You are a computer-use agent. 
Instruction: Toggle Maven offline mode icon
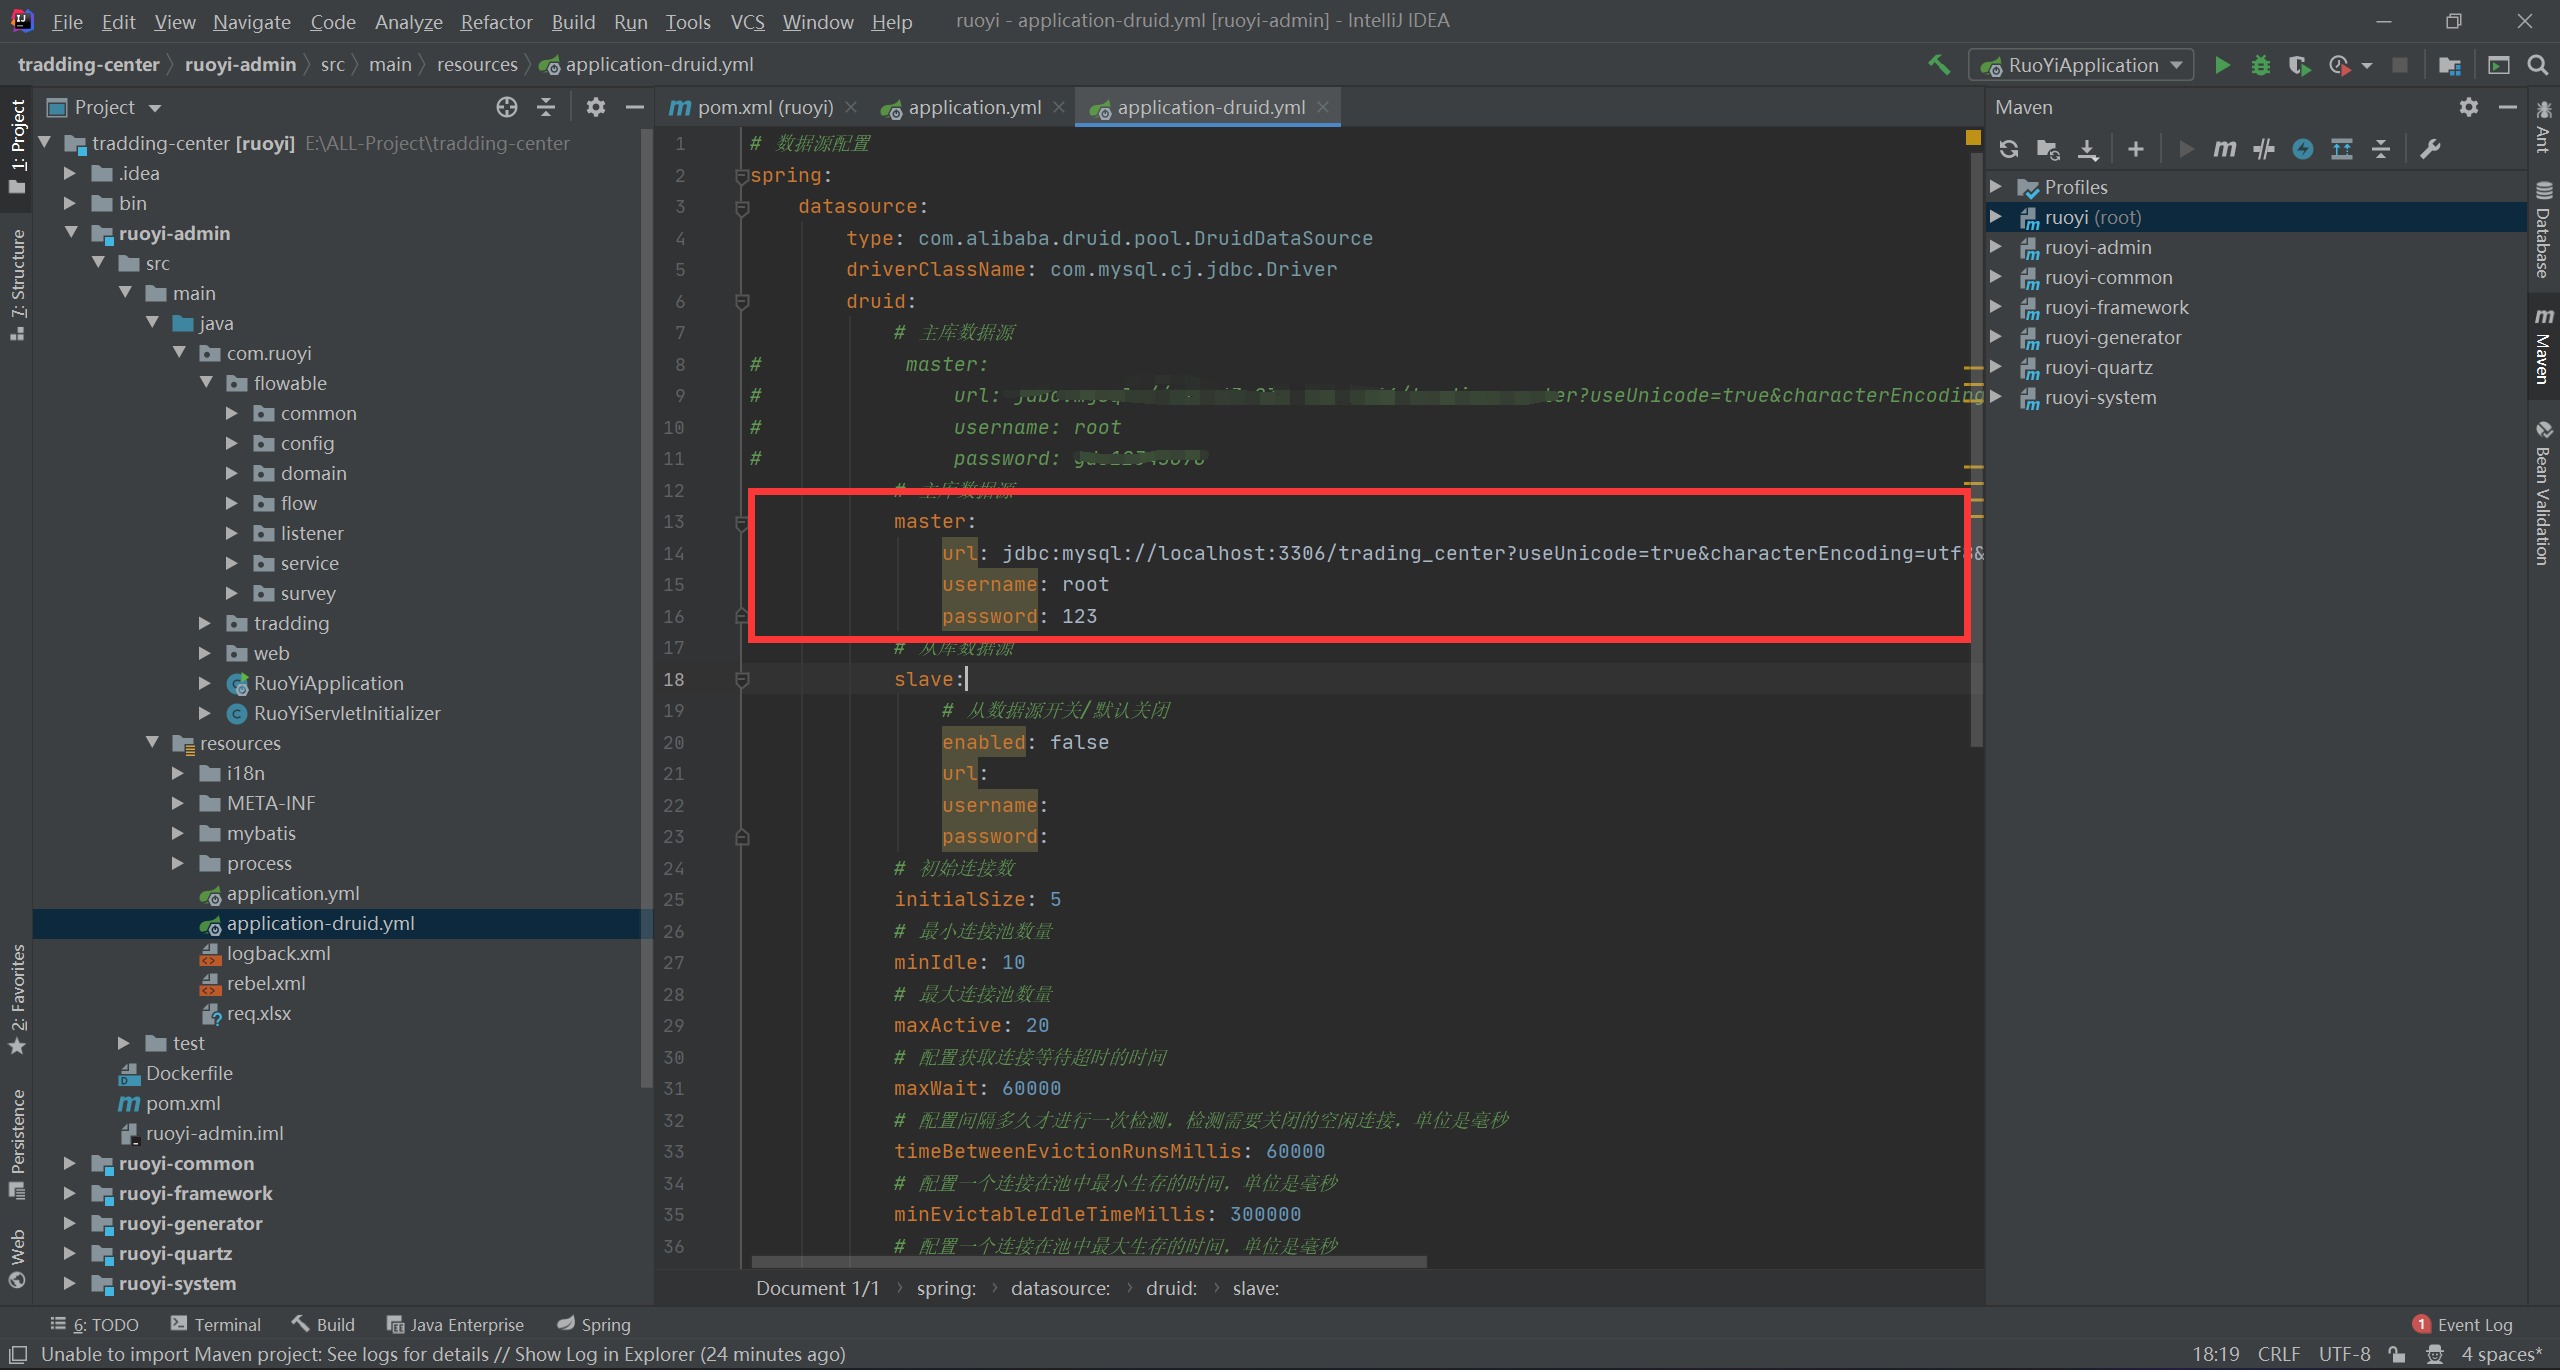(2264, 149)
